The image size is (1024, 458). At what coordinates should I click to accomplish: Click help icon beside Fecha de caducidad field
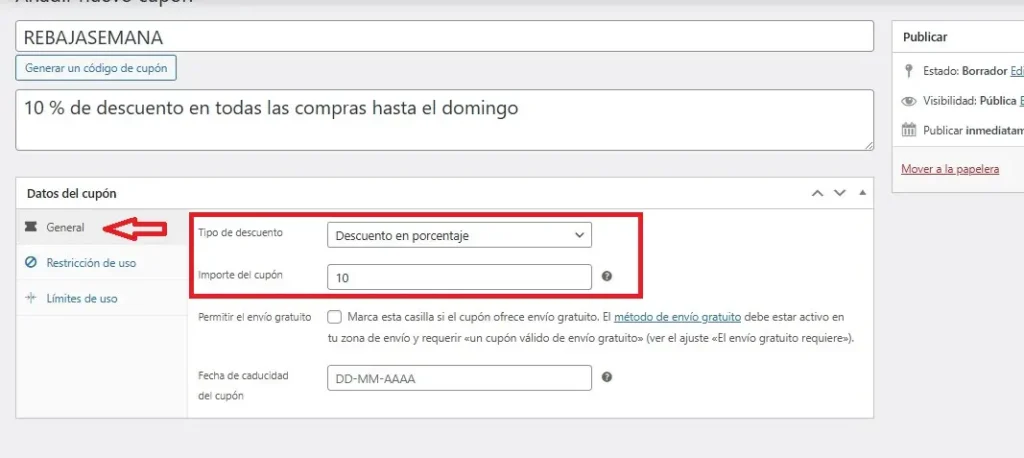[x=607, y=378]
